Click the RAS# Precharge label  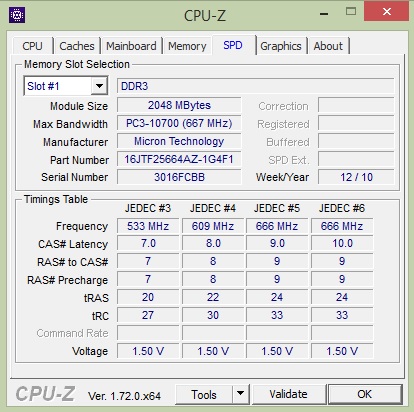tap(67, 280)
